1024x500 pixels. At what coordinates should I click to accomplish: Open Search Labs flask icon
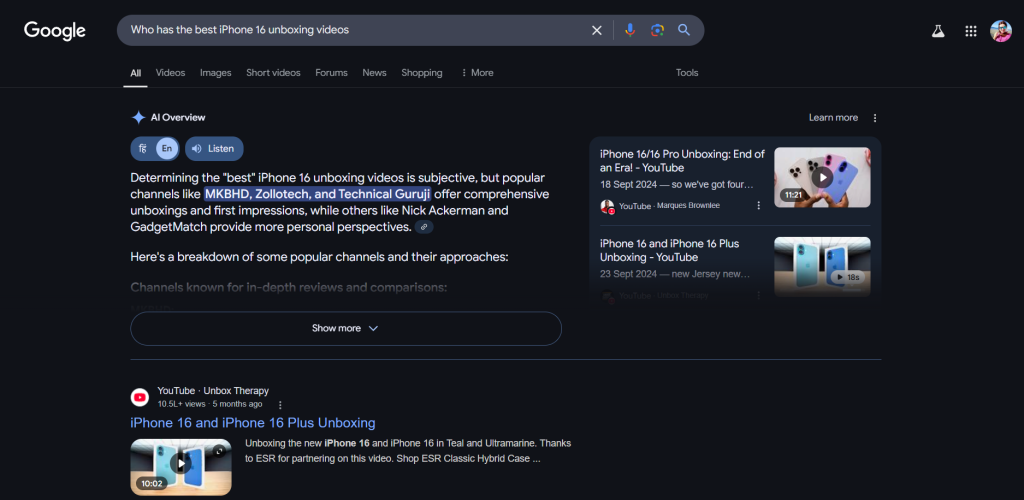click(x=938, y=31)
